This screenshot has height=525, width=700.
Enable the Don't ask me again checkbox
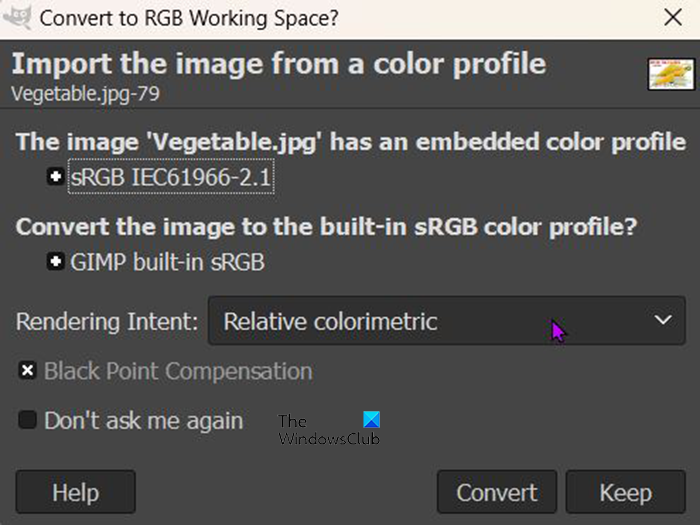(x=27, y=420)
